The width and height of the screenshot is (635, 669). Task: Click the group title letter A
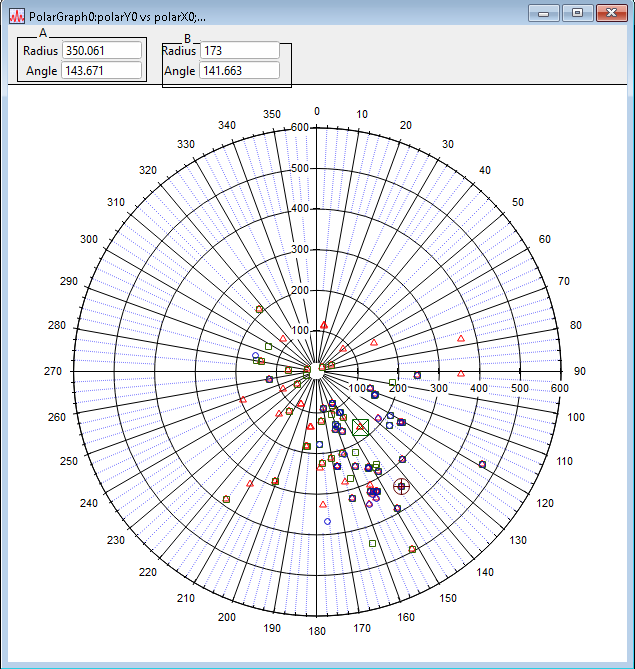[43, 33]
